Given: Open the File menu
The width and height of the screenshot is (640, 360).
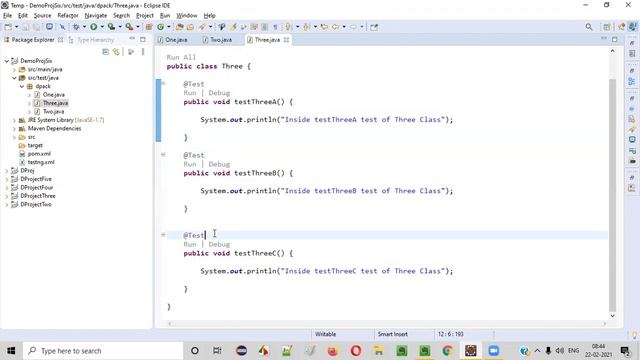Looking at the screenshot, I should [7, 16].
